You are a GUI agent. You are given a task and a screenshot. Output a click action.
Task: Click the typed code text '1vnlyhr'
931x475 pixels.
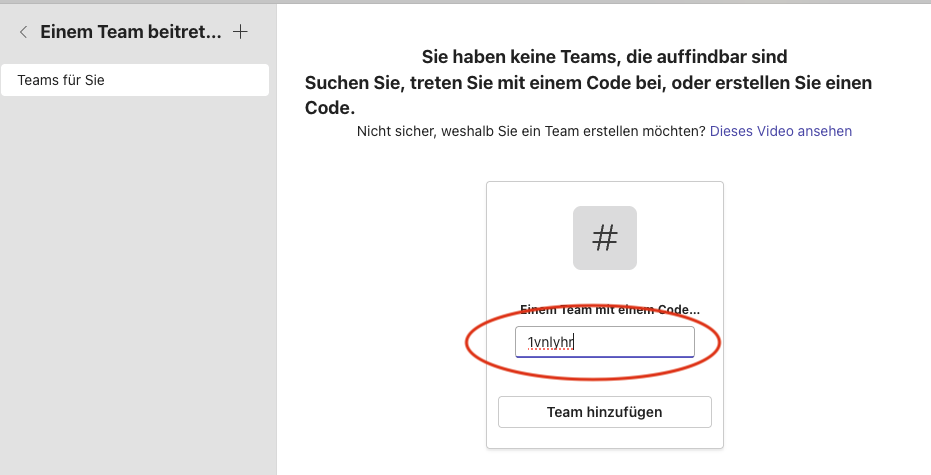pos(550,342)
